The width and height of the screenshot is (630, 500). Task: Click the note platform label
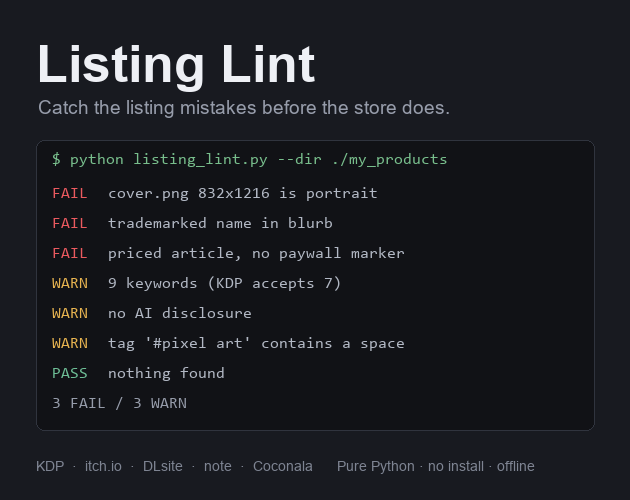[217, 466]
